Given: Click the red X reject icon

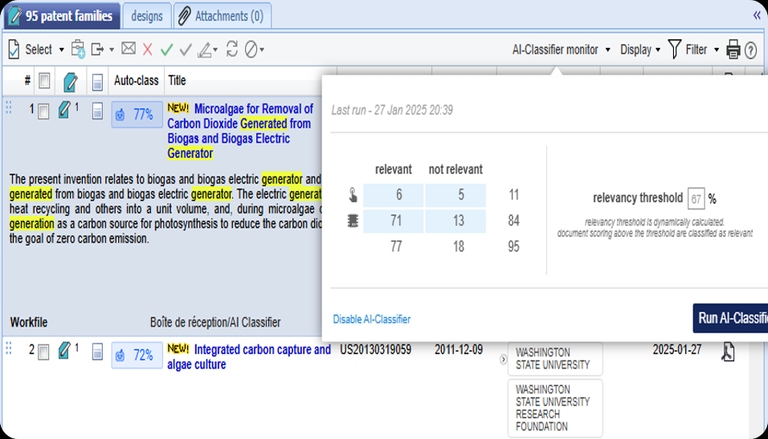Looking at the screenshot, I should coord(148,49).
